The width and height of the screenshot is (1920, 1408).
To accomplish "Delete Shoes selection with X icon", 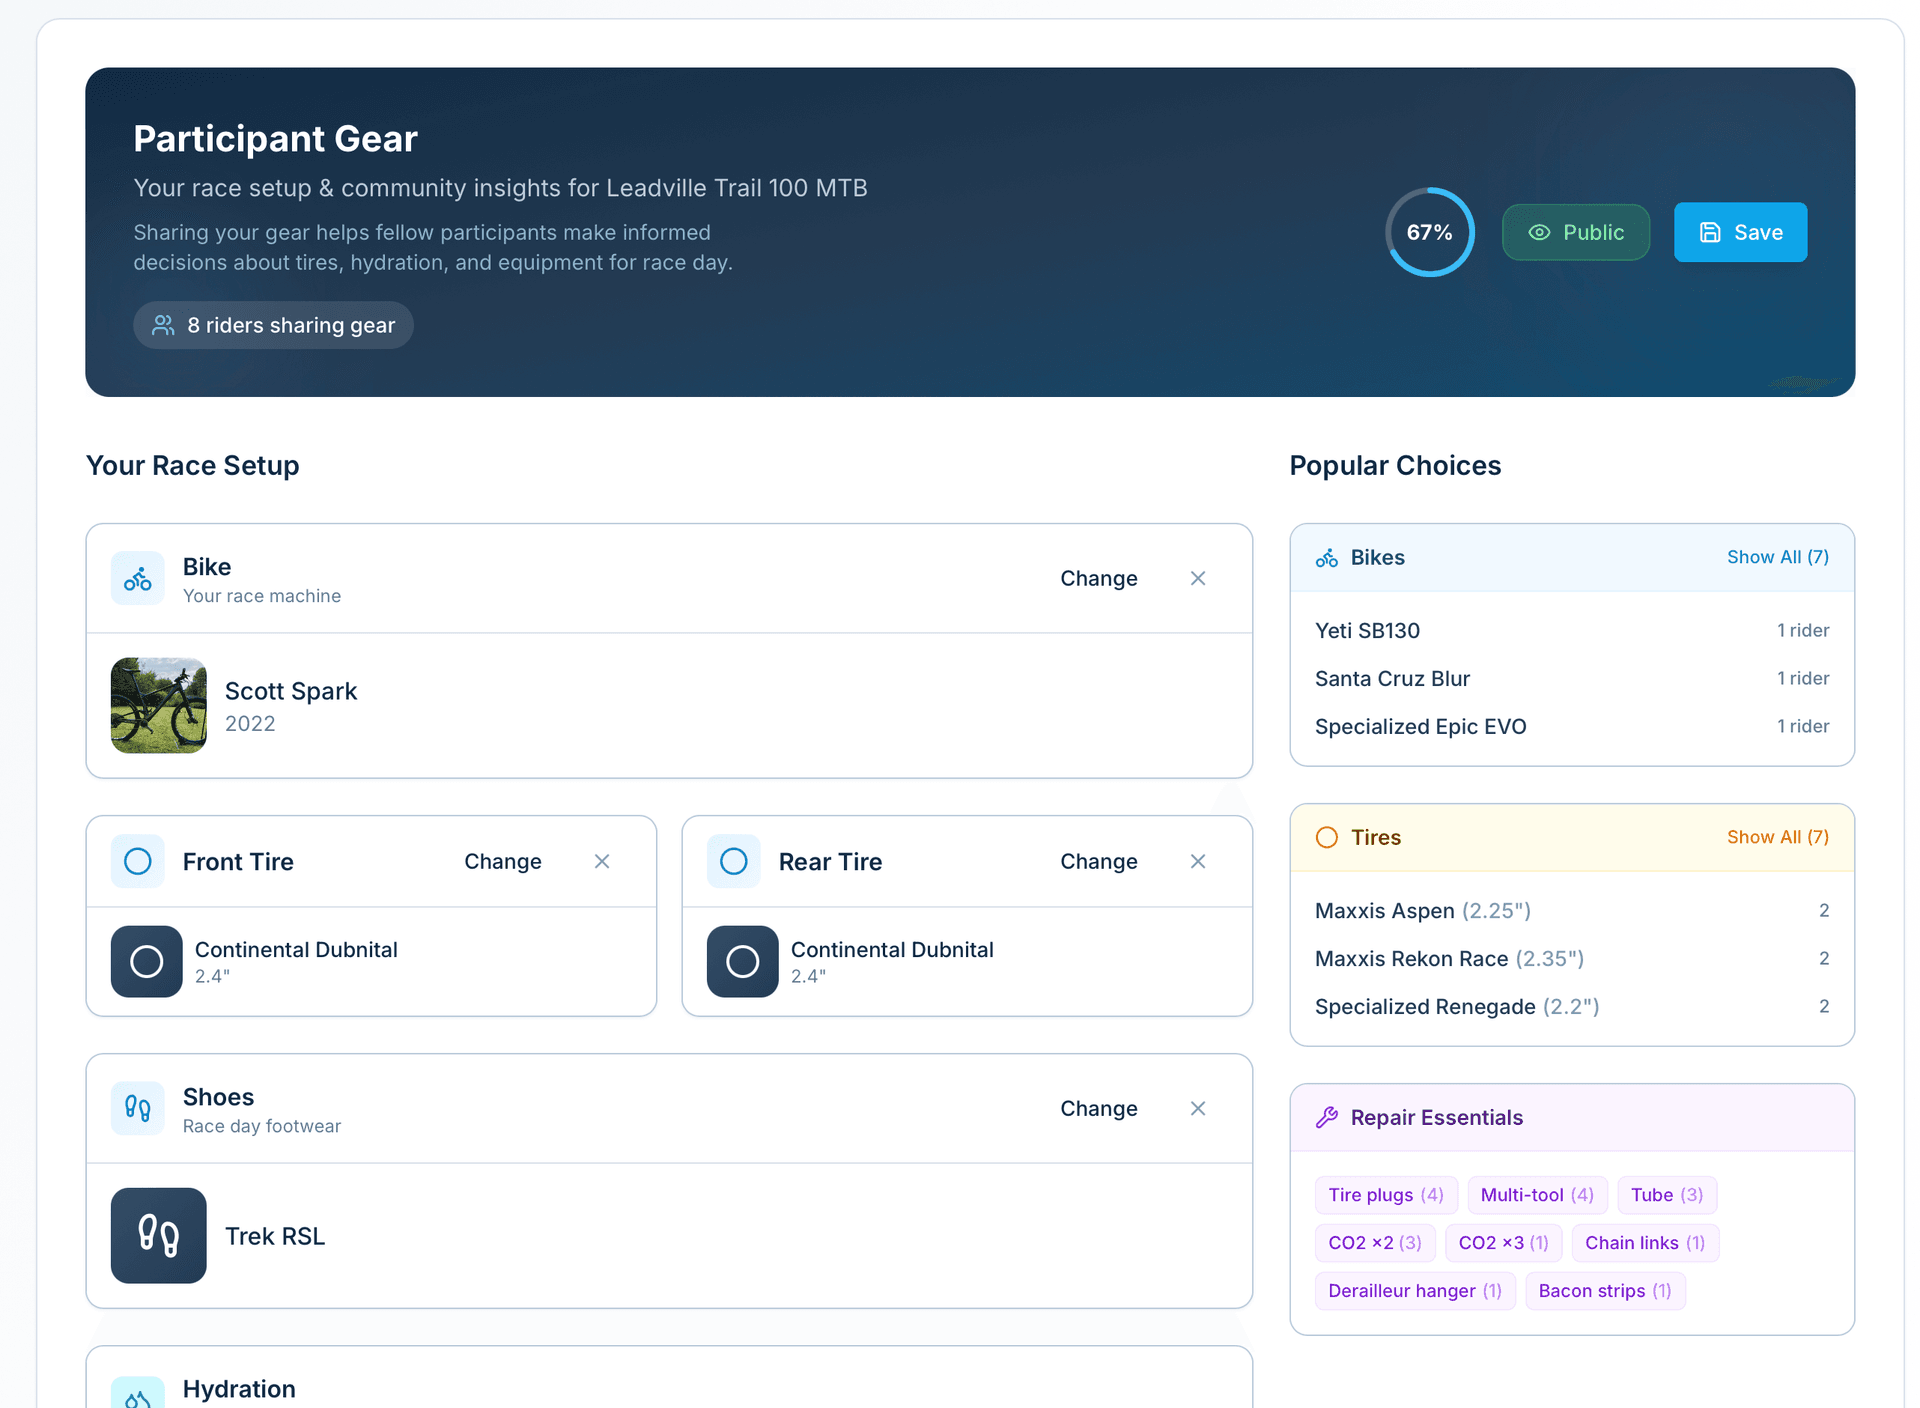I will (1197, 1108).
